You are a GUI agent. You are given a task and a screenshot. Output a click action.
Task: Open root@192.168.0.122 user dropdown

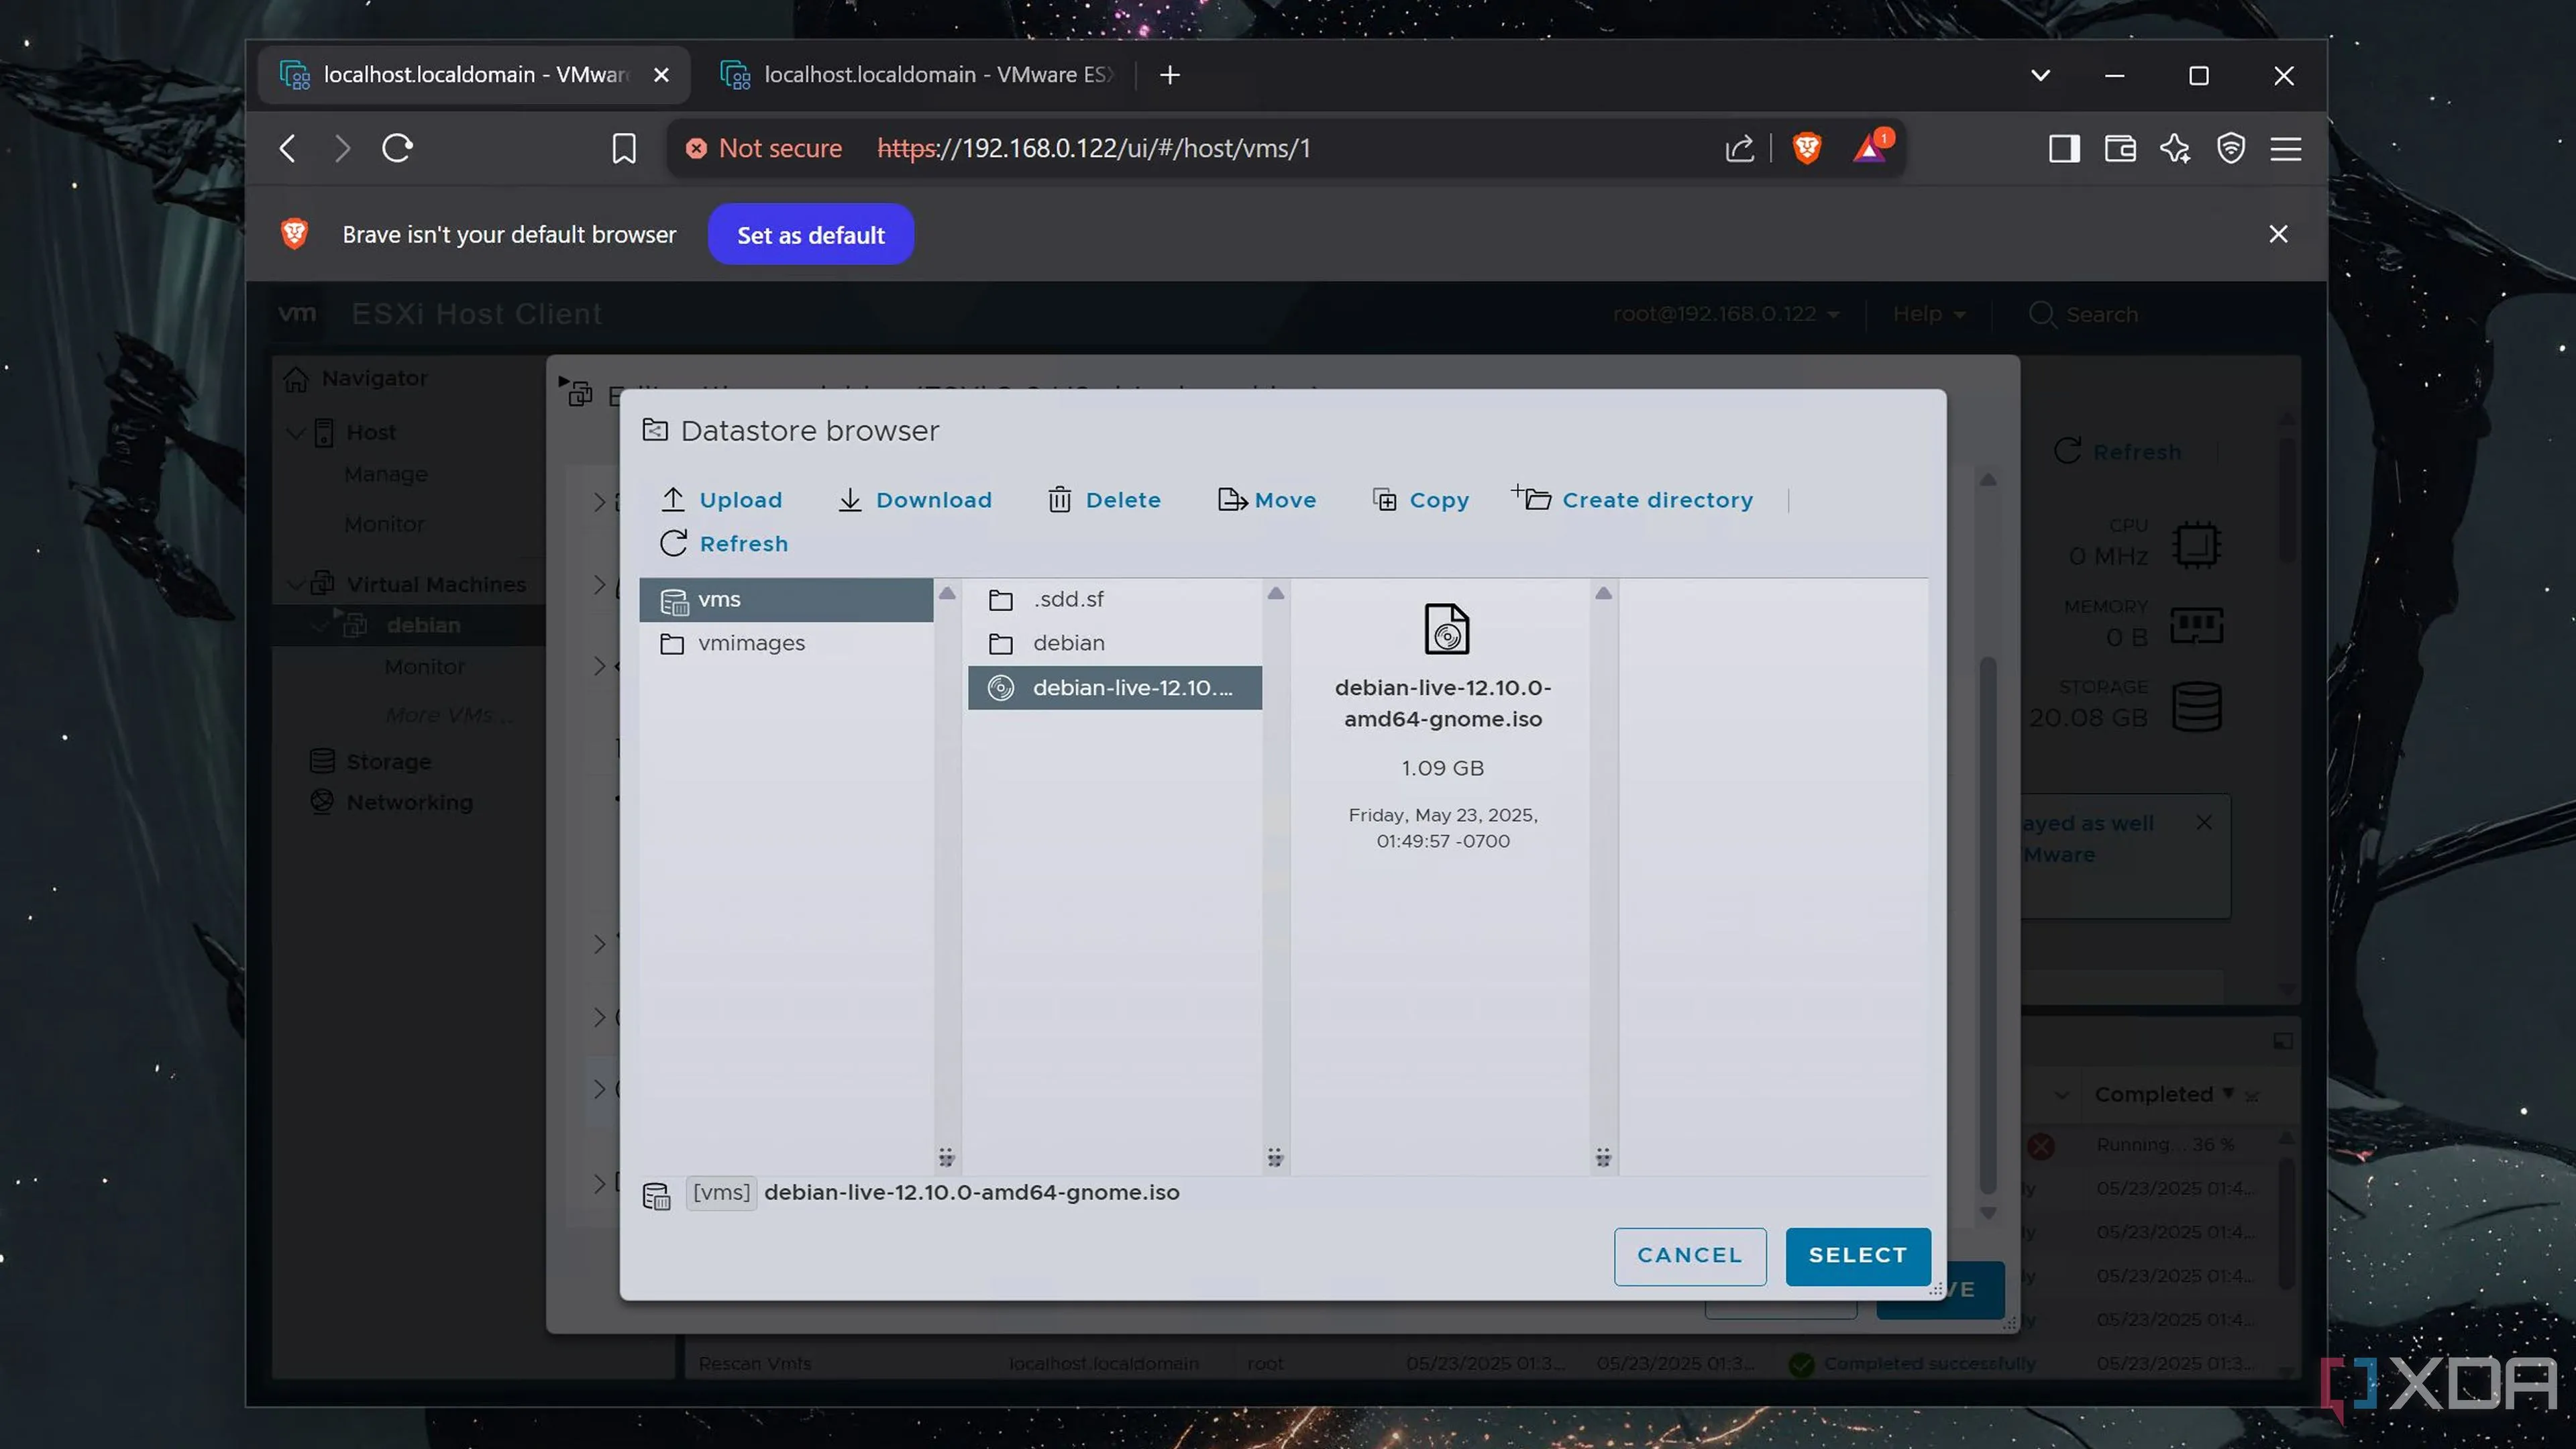click(1726, 314)
